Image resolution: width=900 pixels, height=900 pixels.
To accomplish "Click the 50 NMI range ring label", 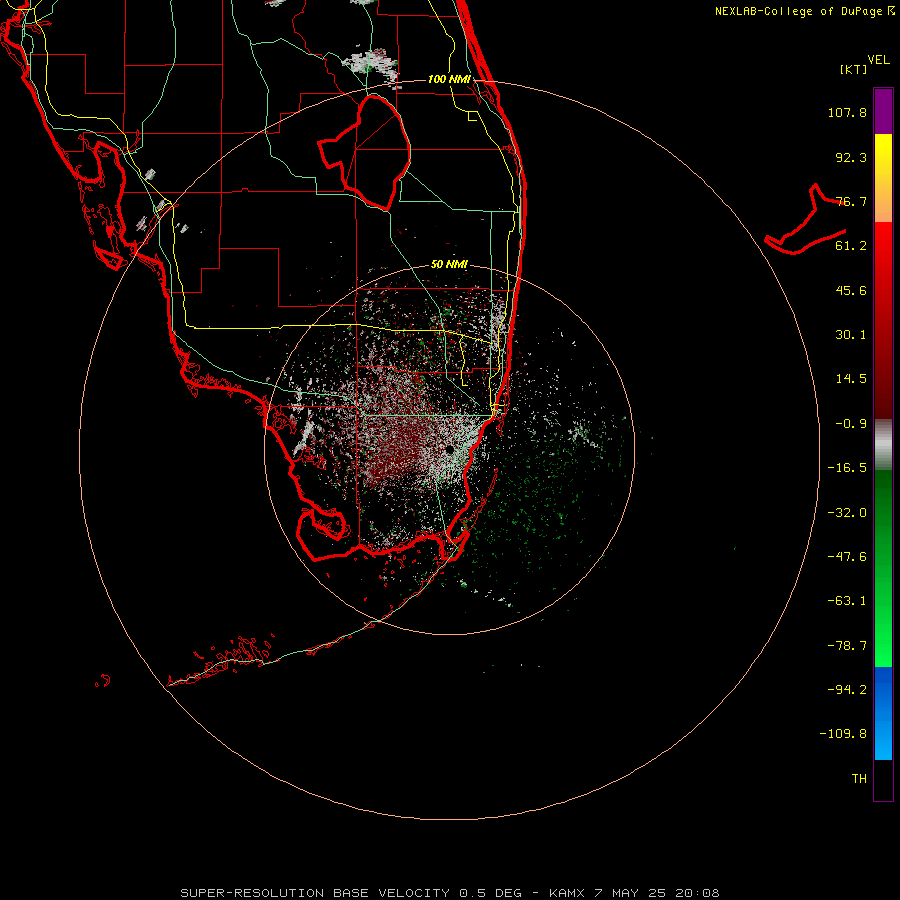I will 449,264.
